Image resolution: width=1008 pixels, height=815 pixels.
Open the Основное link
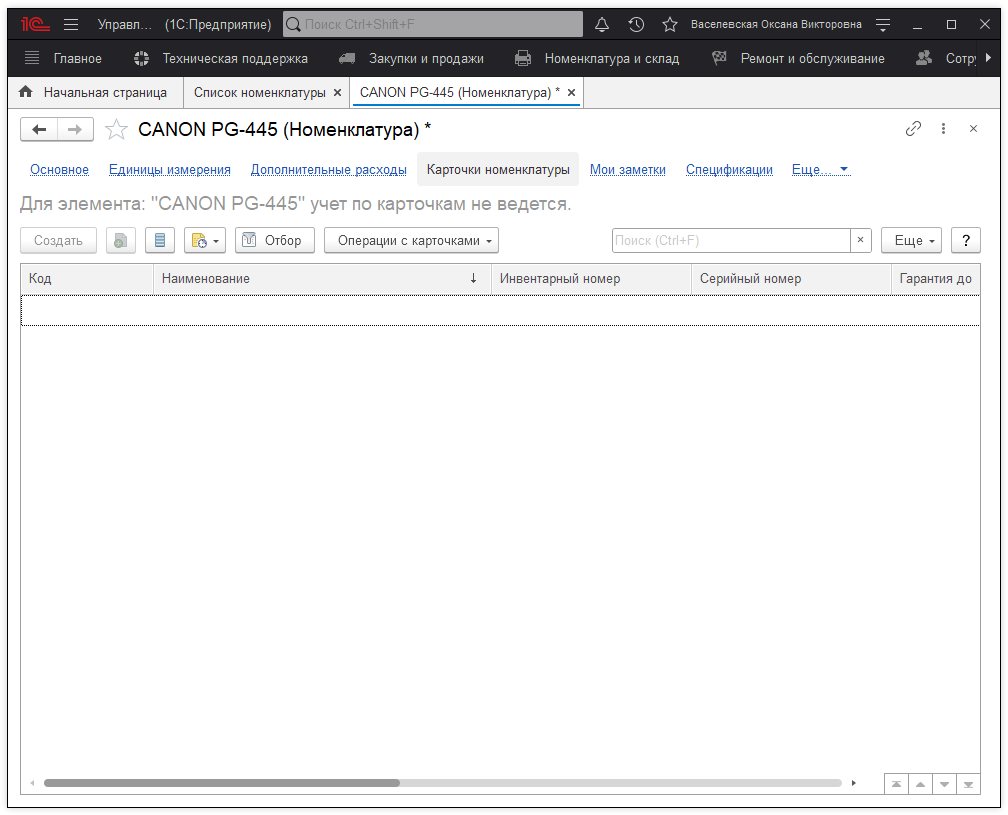click(x=59, y=170)
